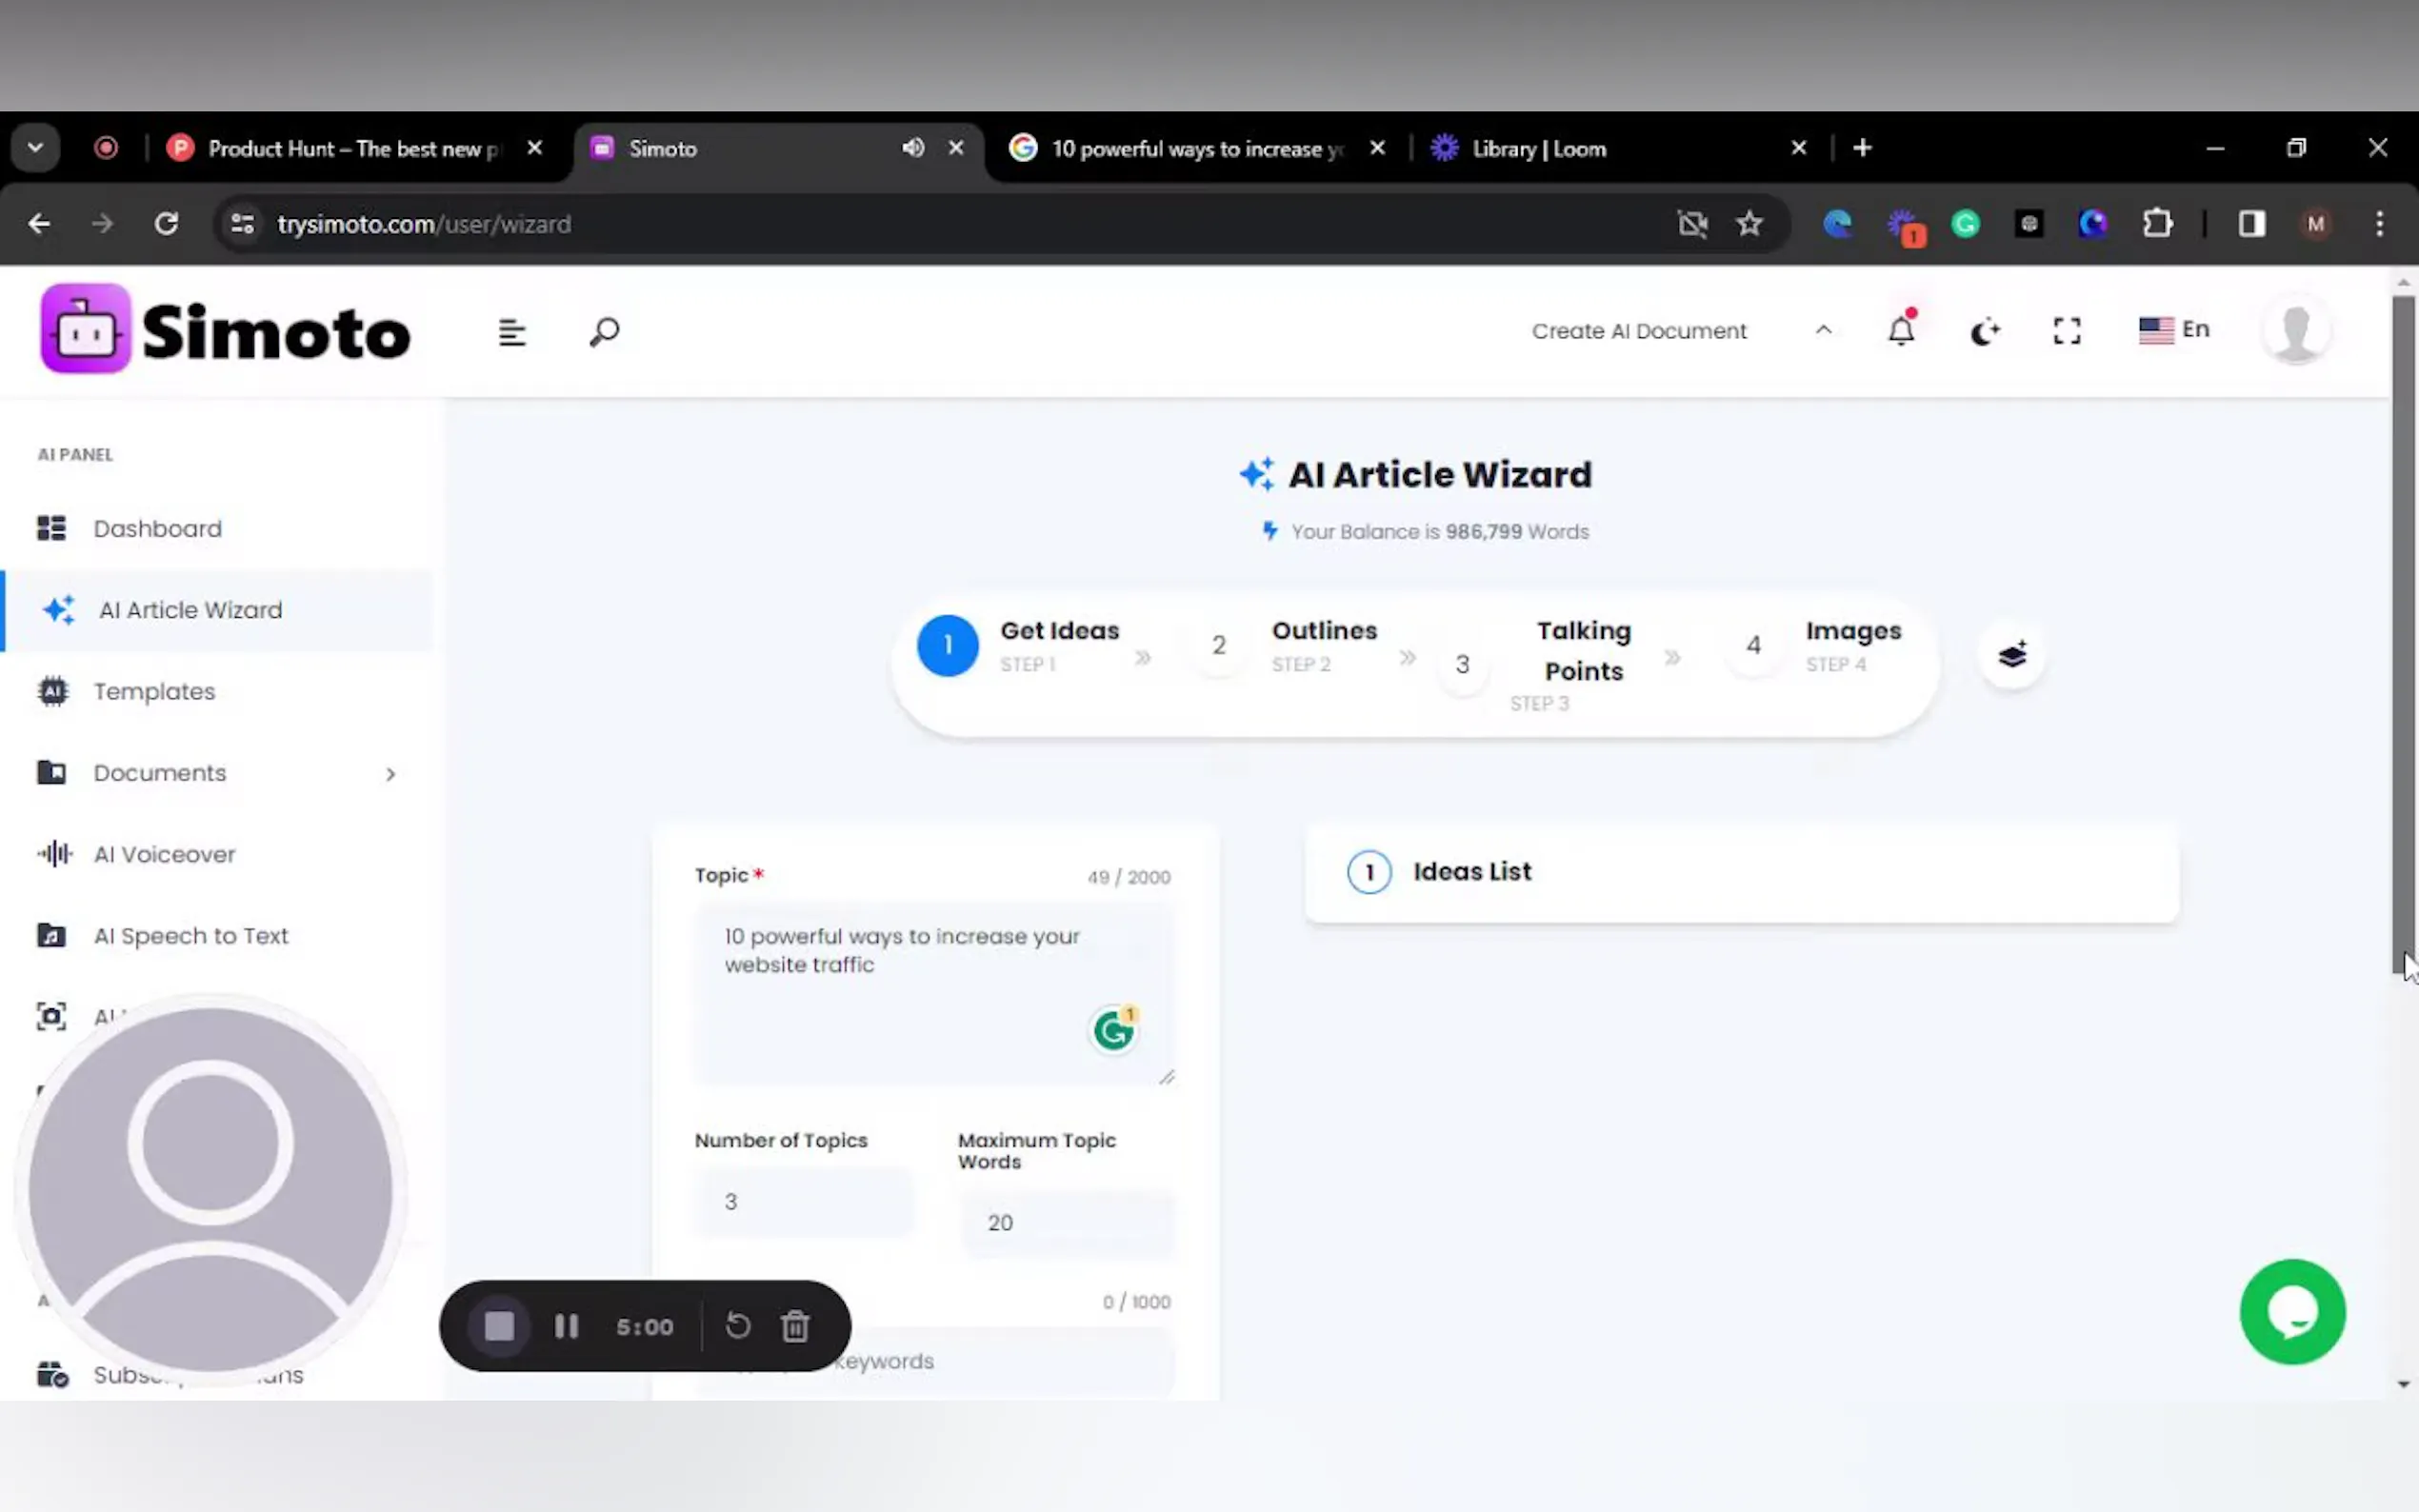Screen dimensions: 2419x1512
Task: Enter fullscreen with the expand icon
Action: tap(2067, 331)
